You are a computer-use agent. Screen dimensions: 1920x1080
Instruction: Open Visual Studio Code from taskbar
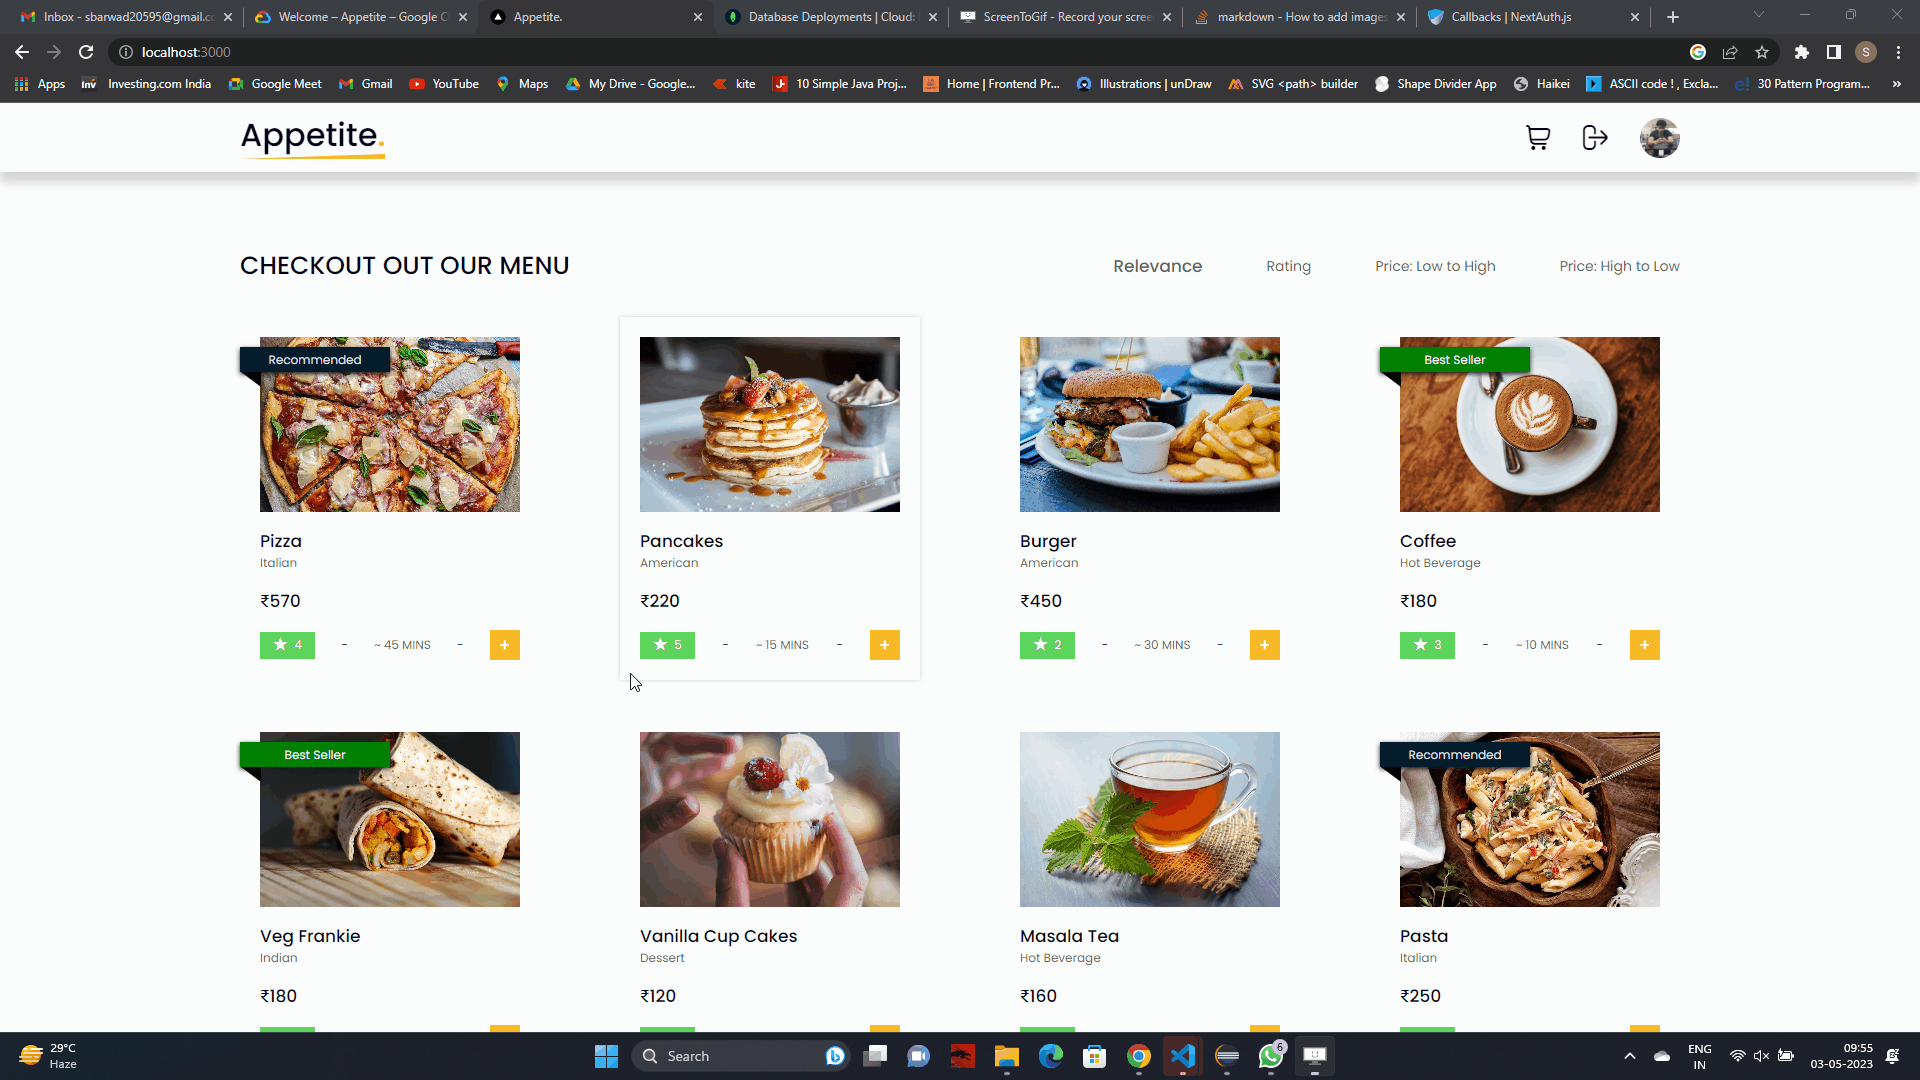1182,1056
